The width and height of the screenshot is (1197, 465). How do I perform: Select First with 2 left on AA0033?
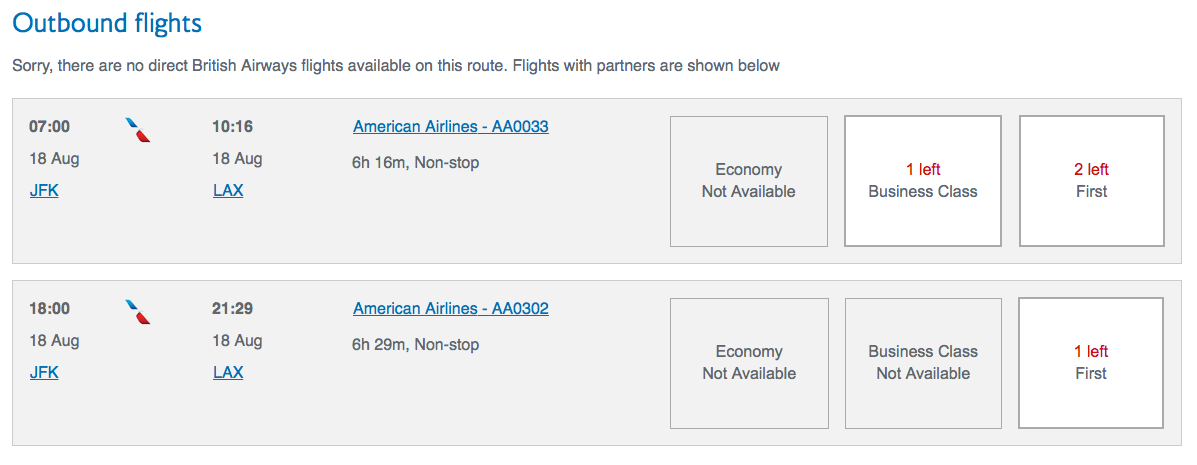coord(1091,181)
